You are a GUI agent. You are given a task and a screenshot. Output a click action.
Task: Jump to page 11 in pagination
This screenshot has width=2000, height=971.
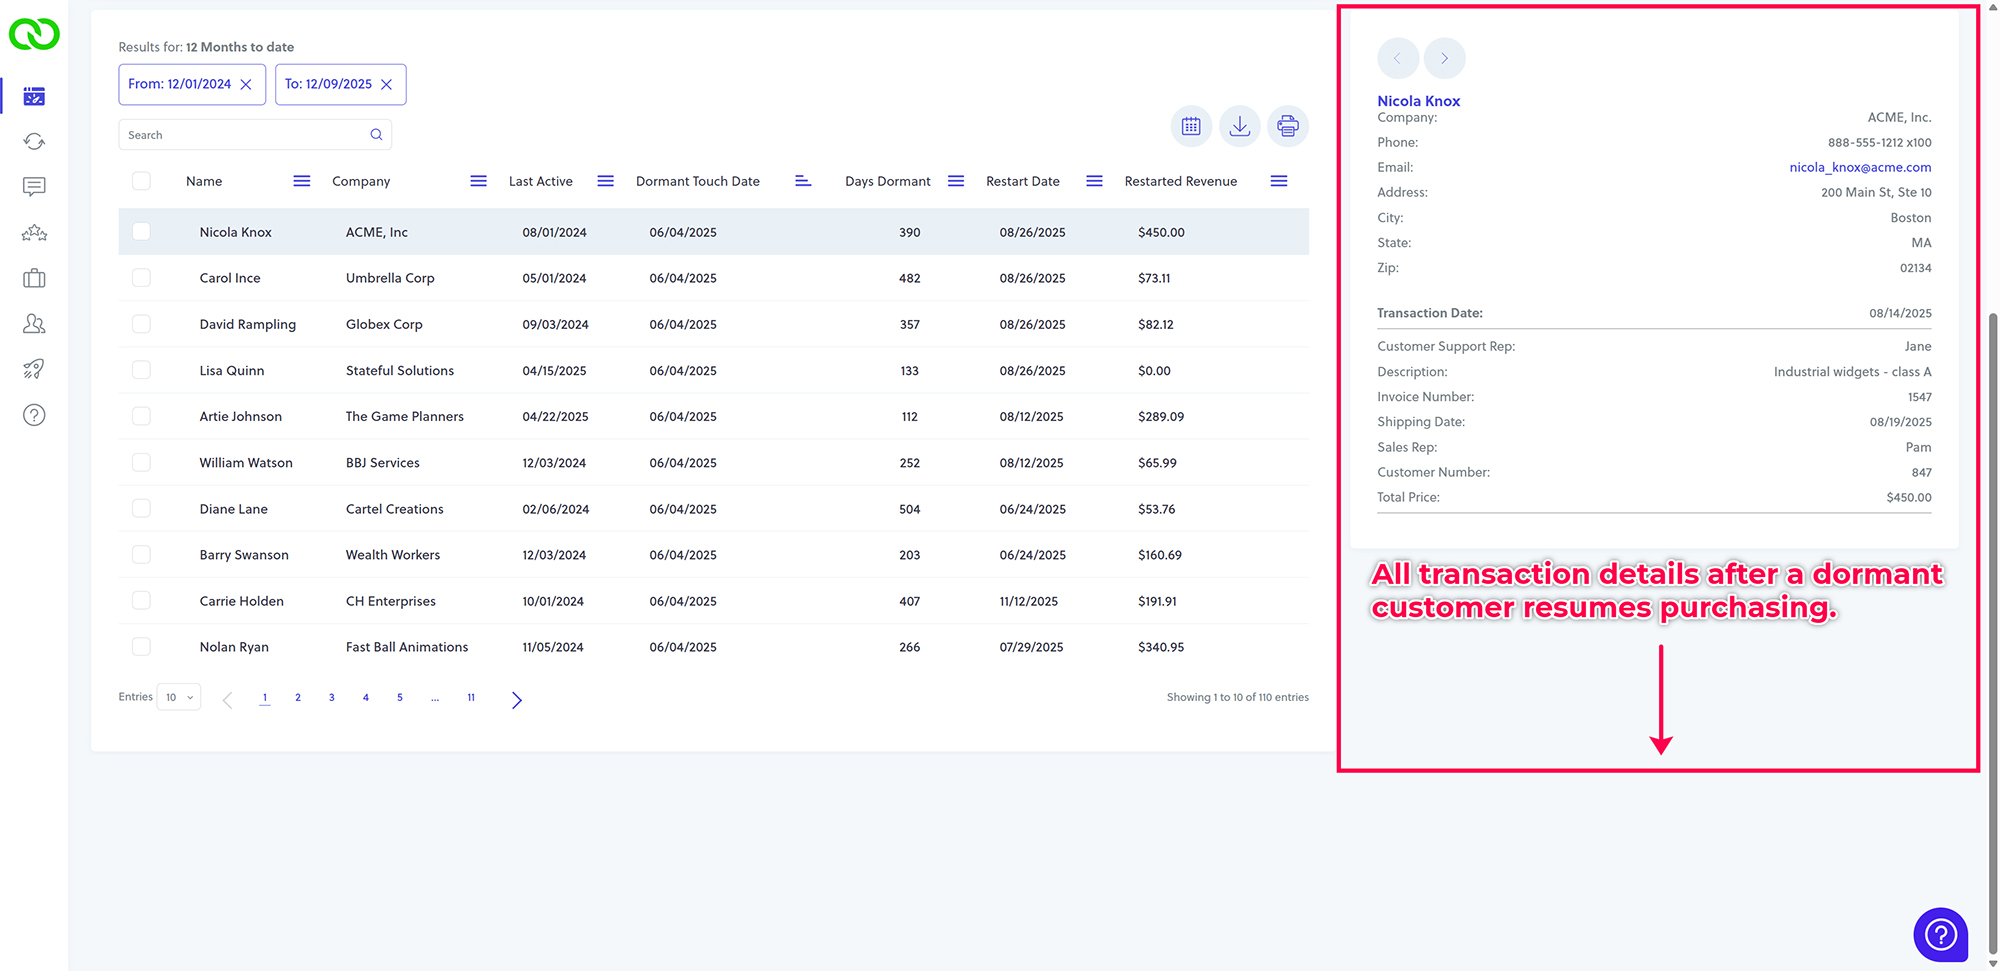coord(471,698)
